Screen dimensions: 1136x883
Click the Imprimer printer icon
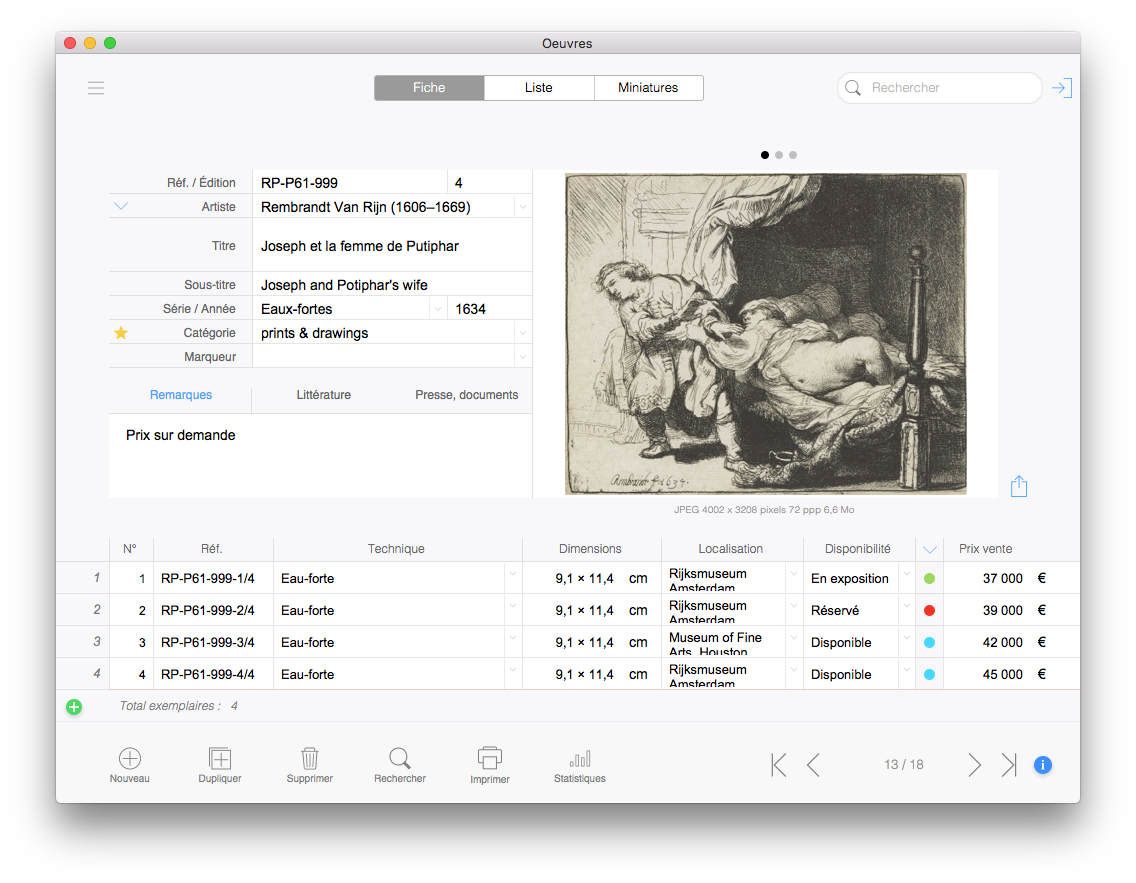(x=490, y=759)
